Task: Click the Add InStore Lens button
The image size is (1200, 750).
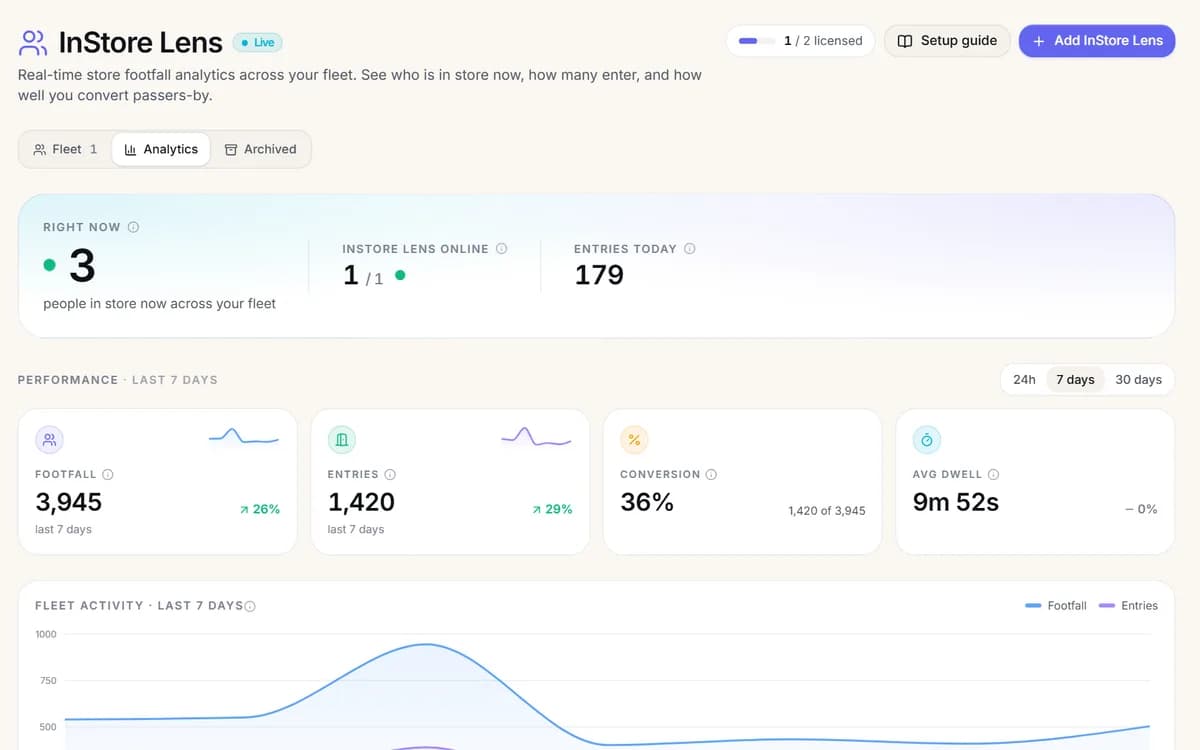Action: 1097,41
